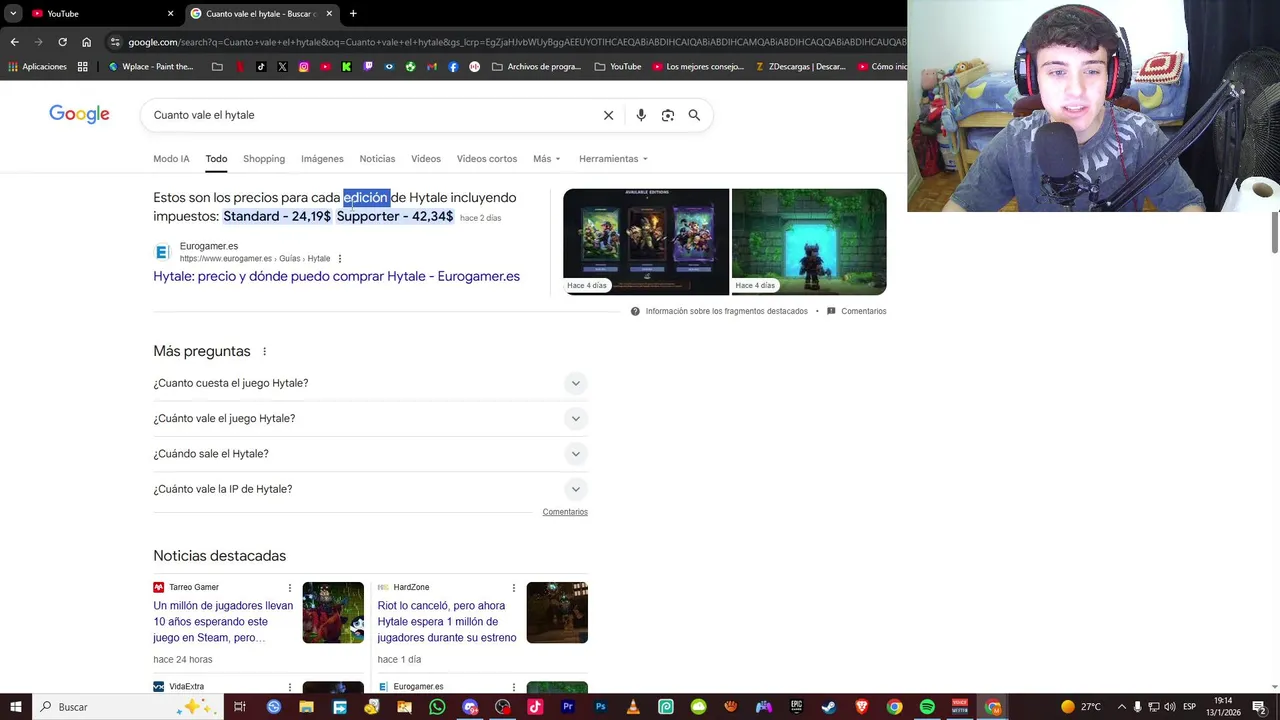Open Google Lens image search

pyautogui.click(x=668, y=115)
